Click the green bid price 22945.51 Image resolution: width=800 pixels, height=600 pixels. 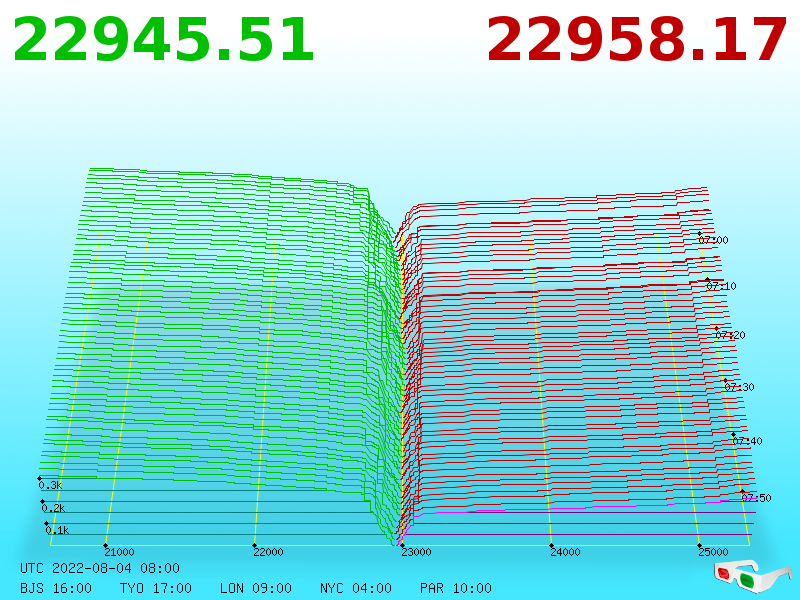(x=163, y=40)
